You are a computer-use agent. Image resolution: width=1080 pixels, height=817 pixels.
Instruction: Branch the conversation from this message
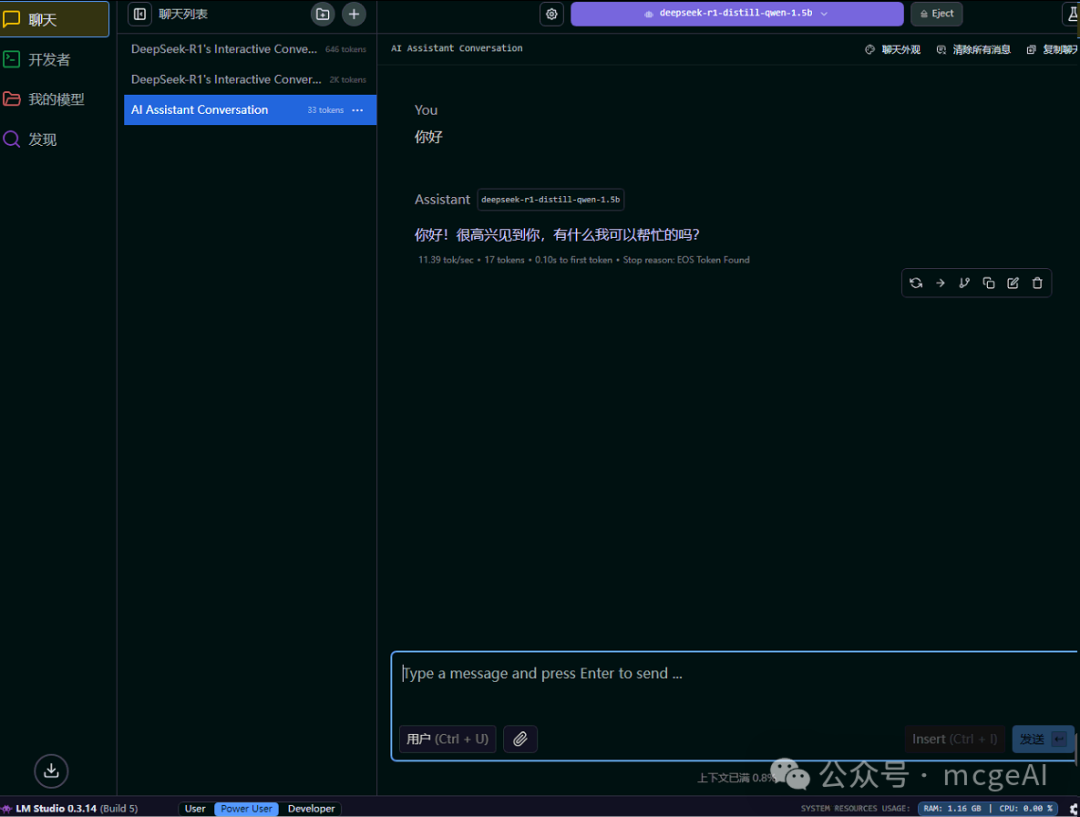[964, 283]
